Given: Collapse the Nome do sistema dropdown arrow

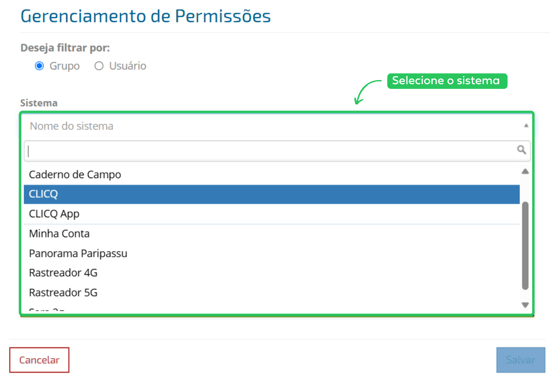Looking at the screenshot, I should pos(526,126).
